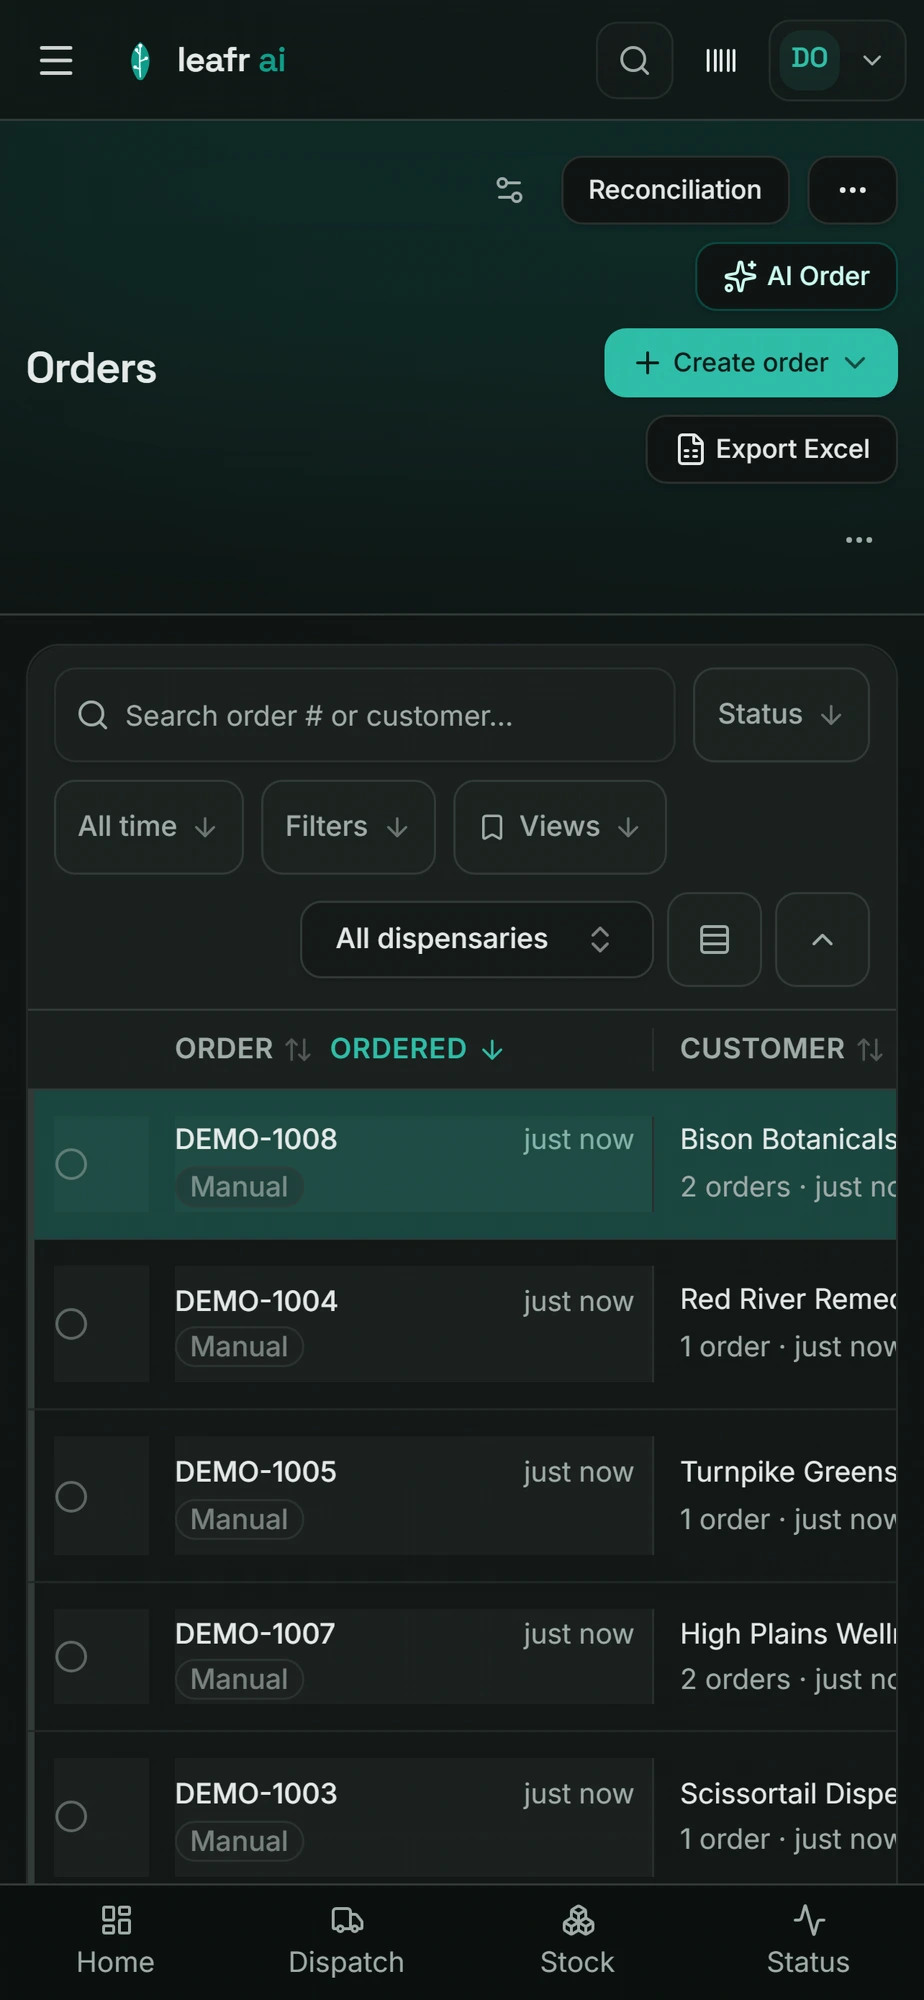Sort by CUSTOMER column
The height and width of the screenshot is (2000, 924).
pyautogui.click(x=781, y=1049)
